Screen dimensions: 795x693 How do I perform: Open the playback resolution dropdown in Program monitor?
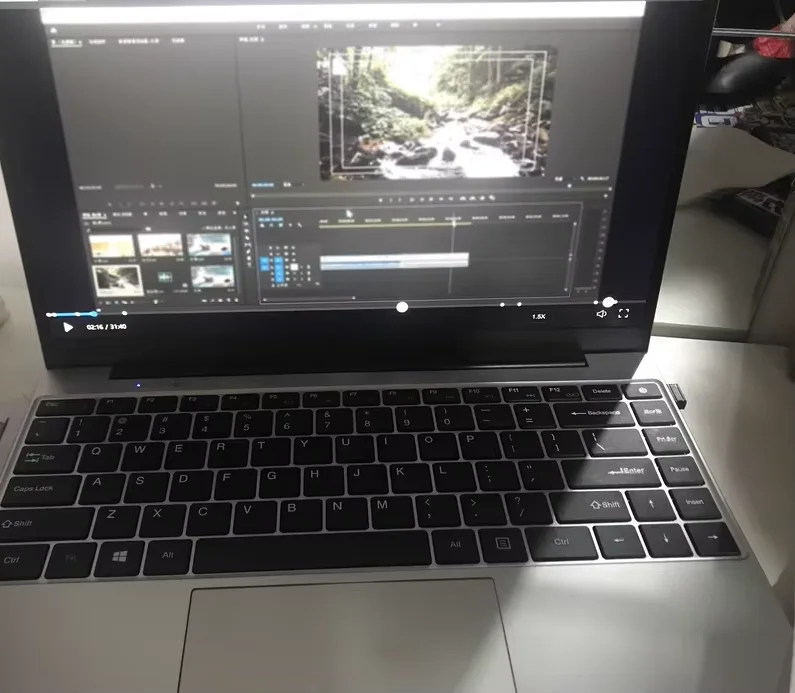coord(558,179)
